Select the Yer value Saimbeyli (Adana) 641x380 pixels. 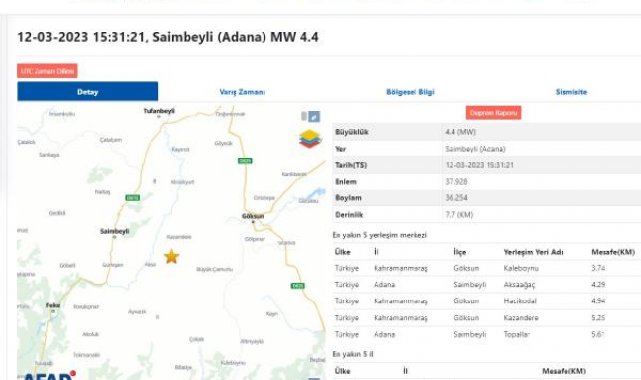click(475, 149)
